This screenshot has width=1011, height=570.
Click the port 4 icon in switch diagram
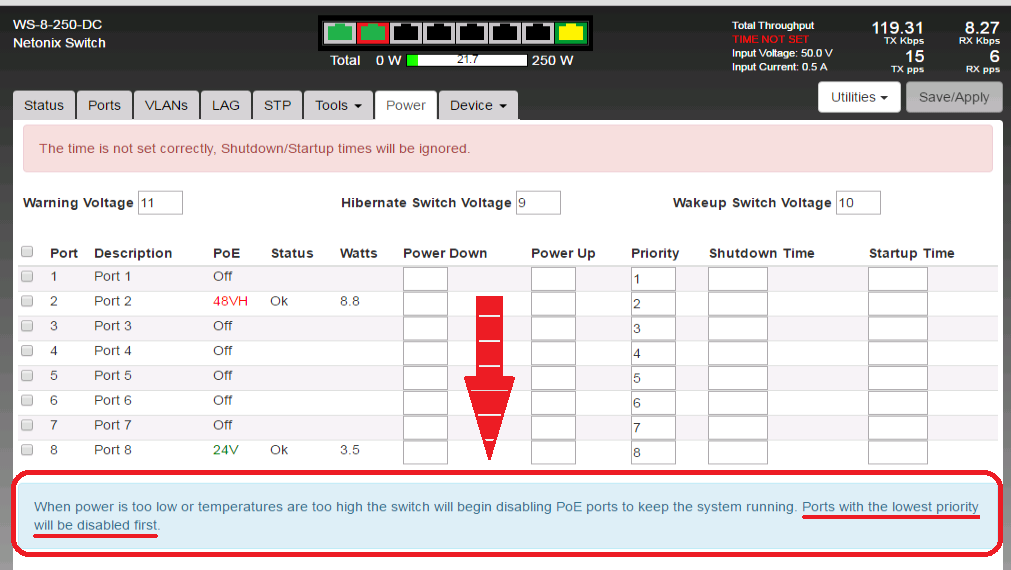click(x=439, y=32)
